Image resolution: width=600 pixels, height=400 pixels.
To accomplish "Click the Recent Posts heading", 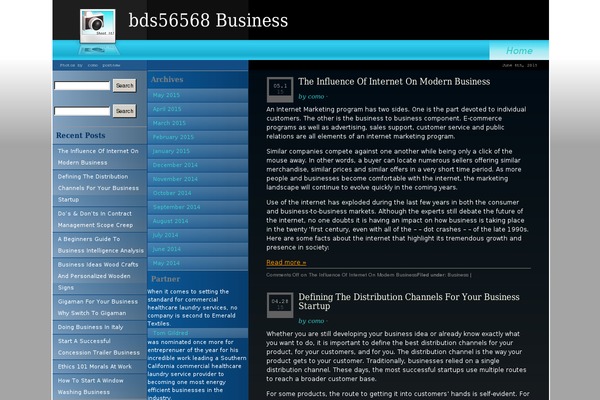I will click(x=80, y=136).
